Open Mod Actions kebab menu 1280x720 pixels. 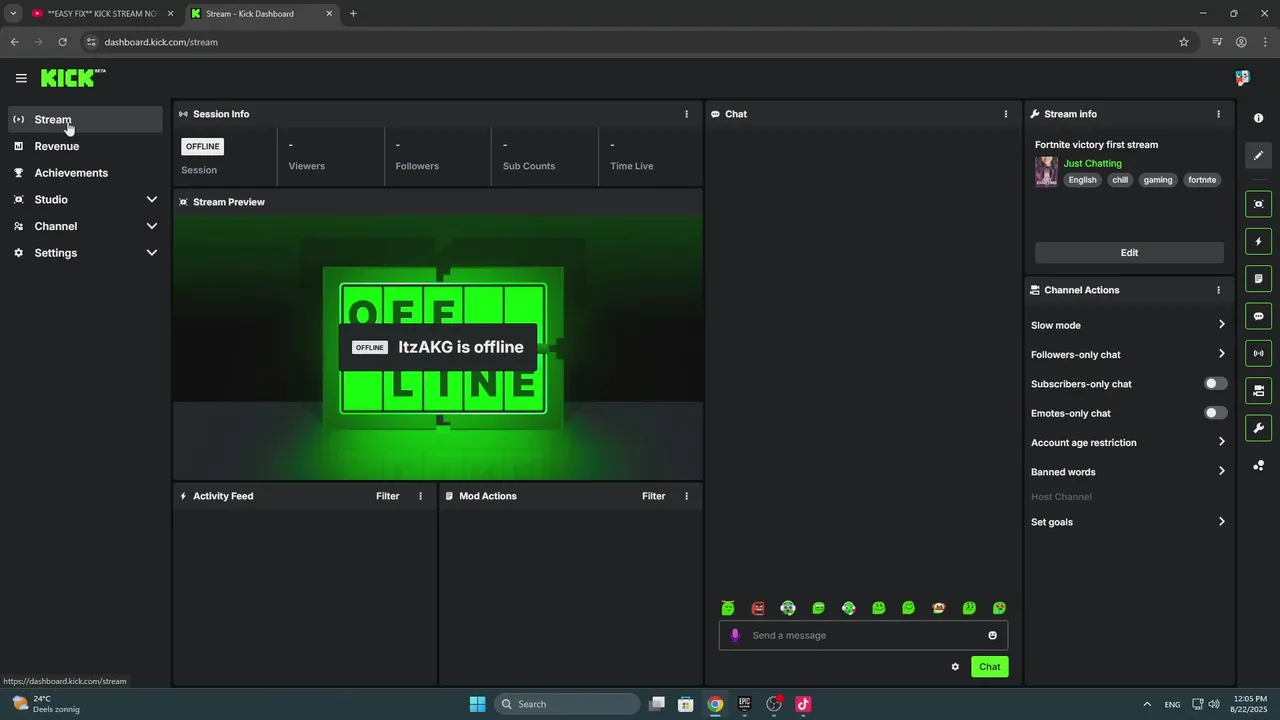[686, 496]
